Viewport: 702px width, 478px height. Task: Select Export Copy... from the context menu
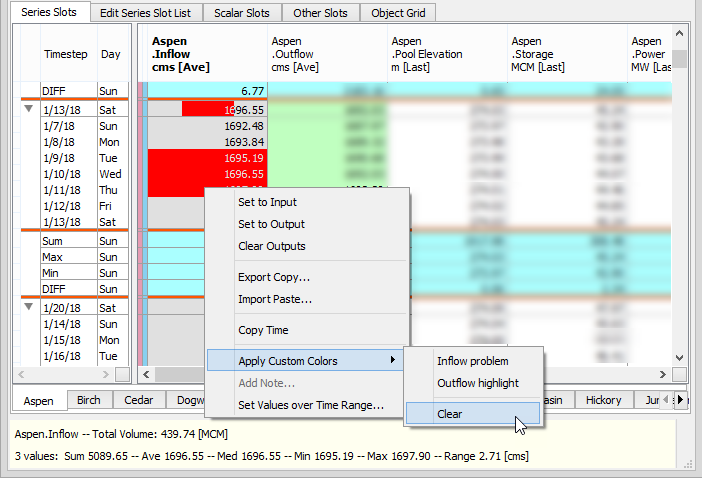click(x=274, y=277)
